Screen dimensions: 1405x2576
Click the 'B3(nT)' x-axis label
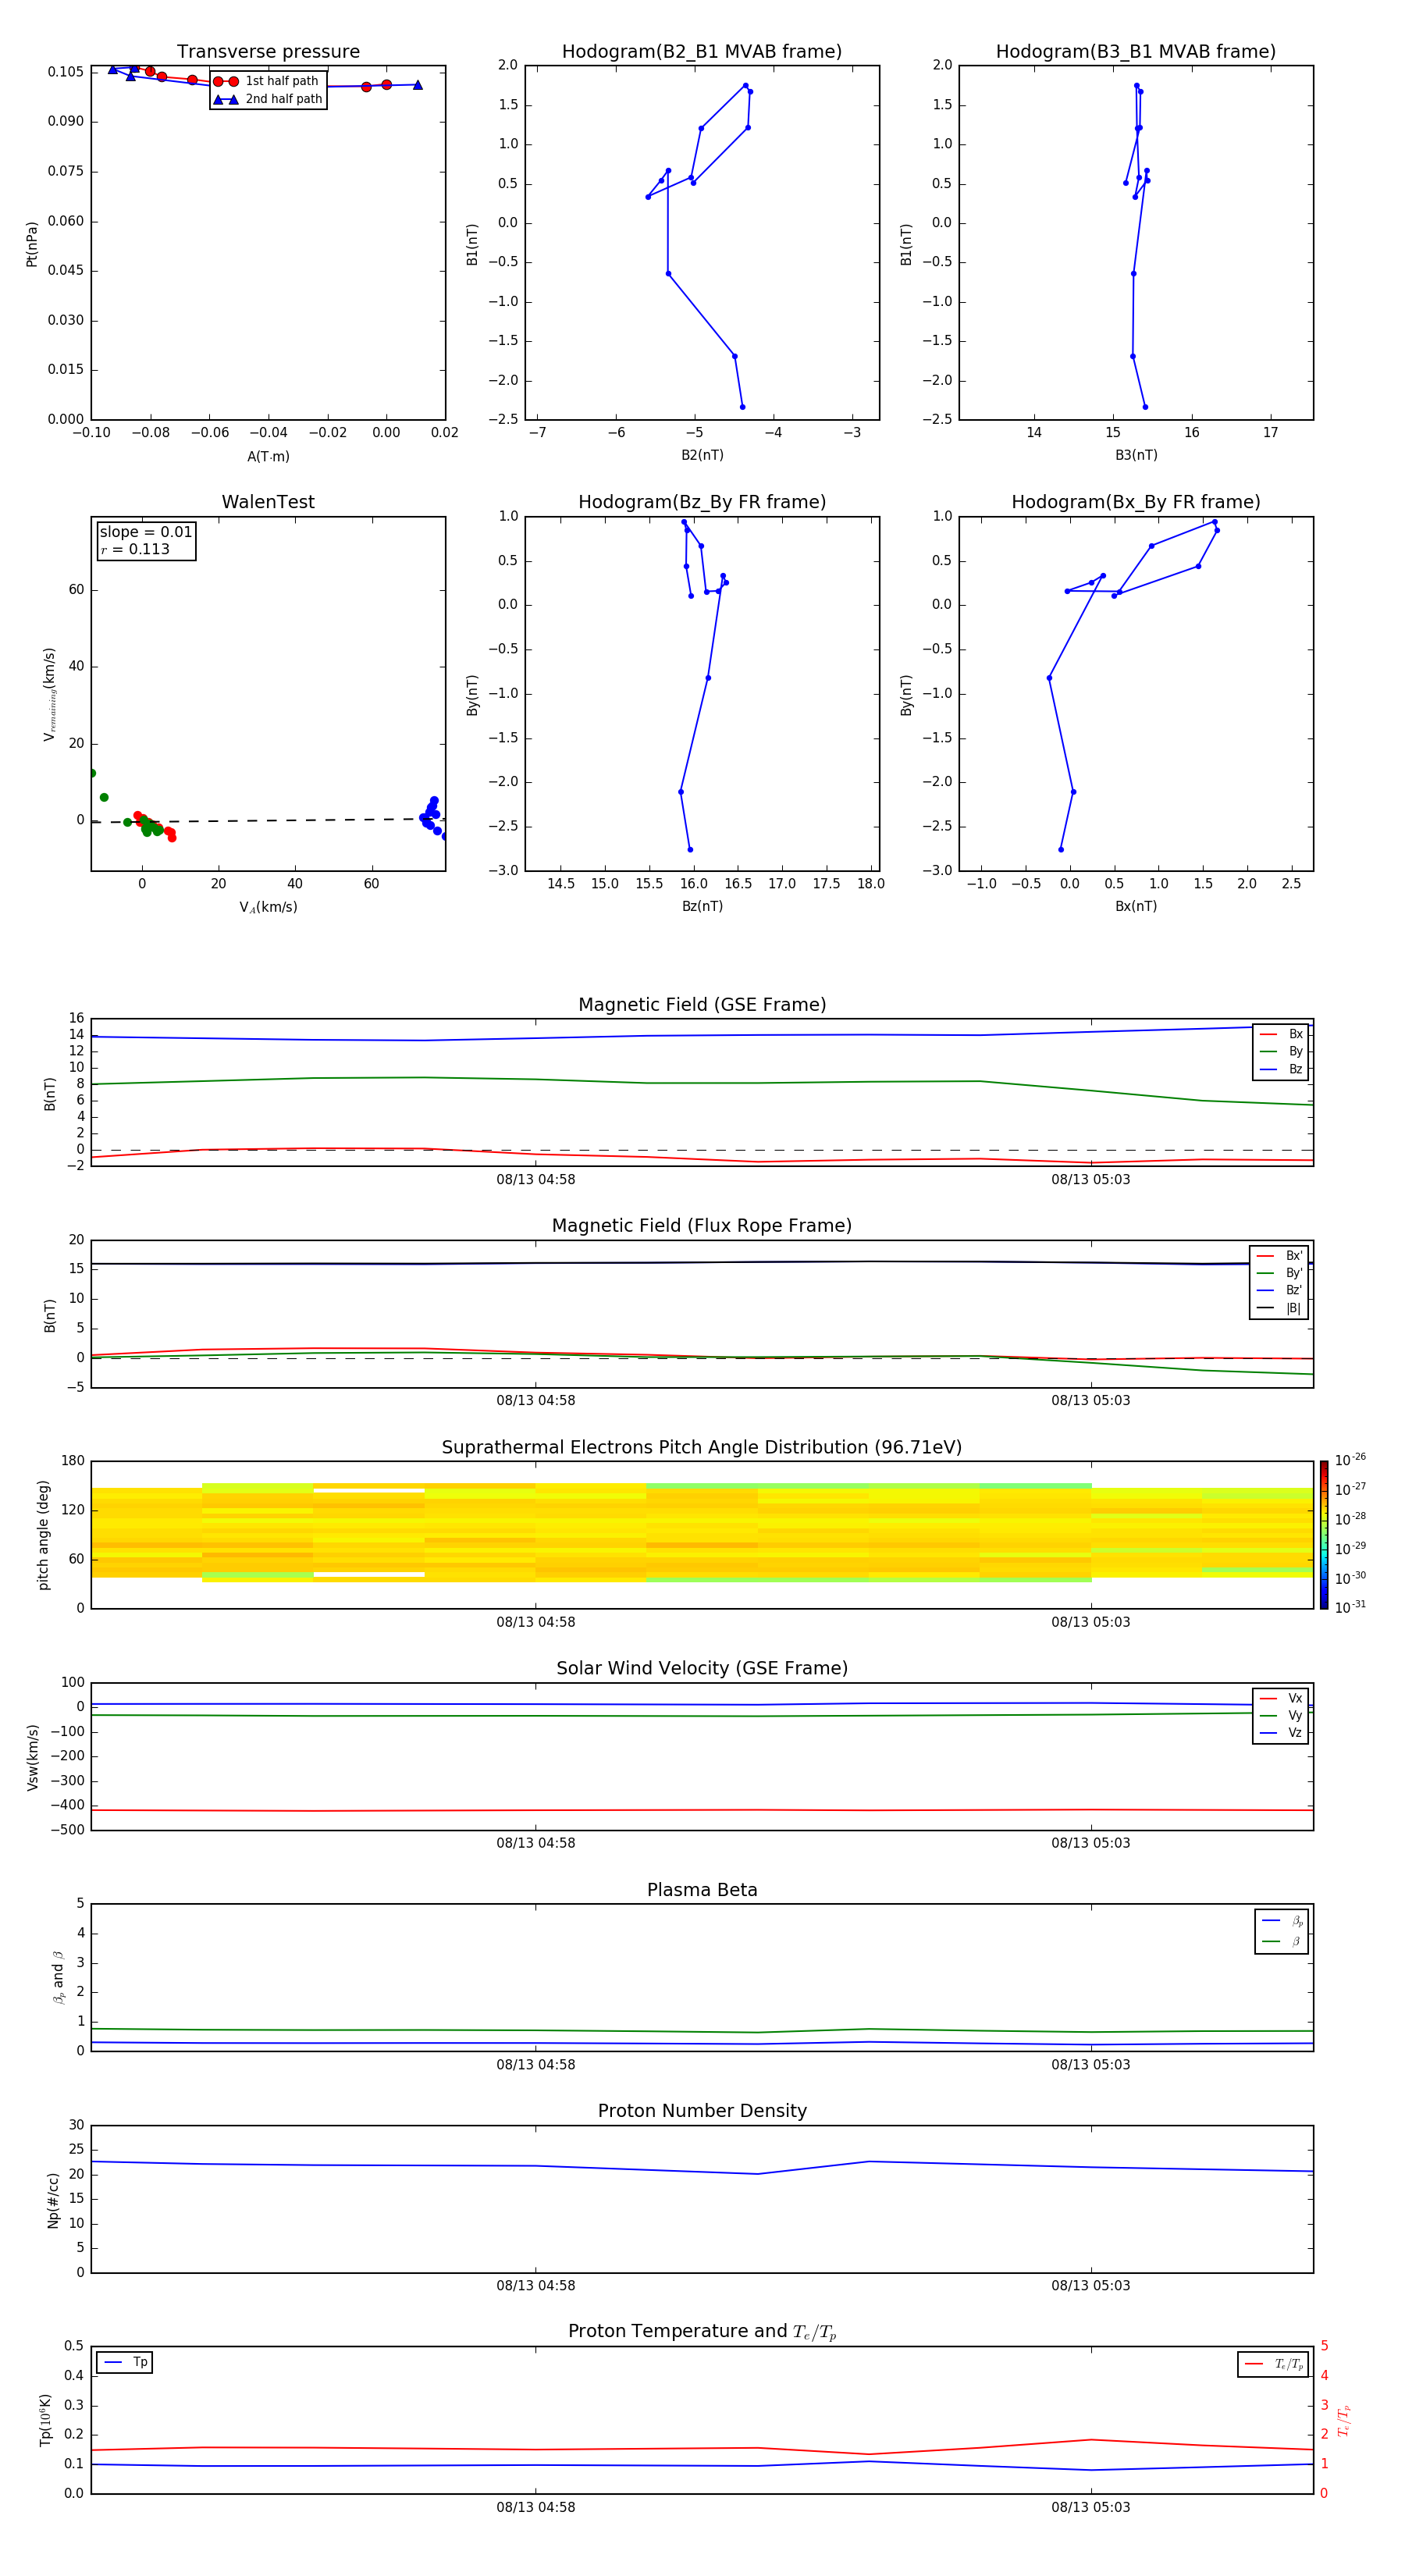click(x=1136, y=455)
